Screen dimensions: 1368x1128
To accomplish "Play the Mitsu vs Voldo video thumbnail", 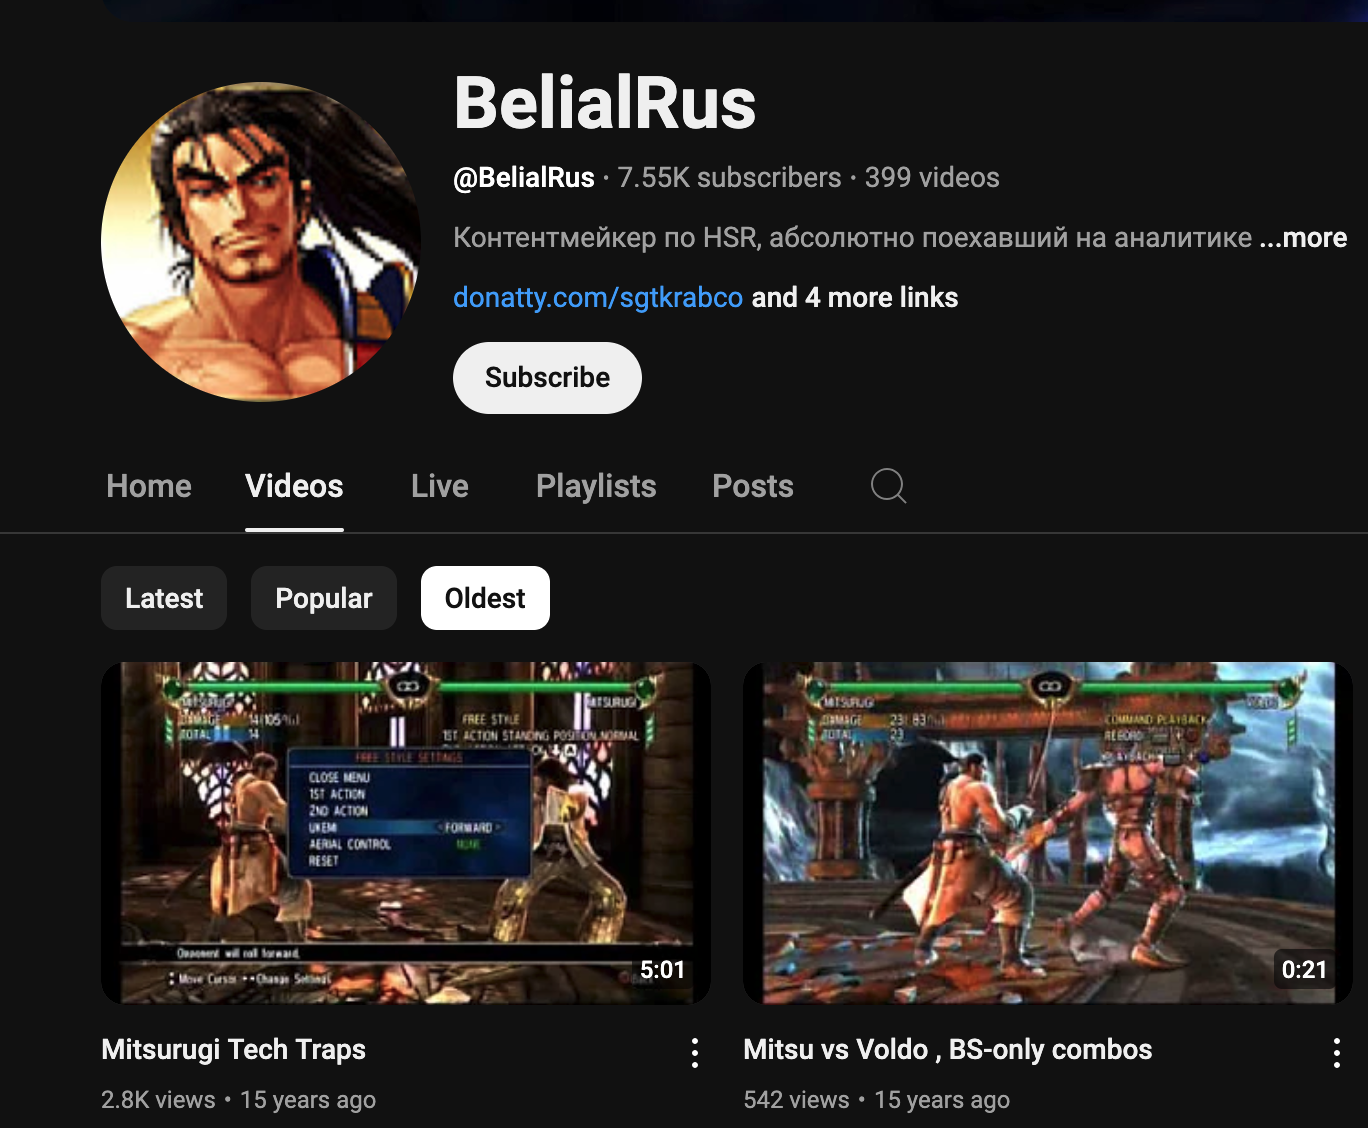I will [1048, 833].
